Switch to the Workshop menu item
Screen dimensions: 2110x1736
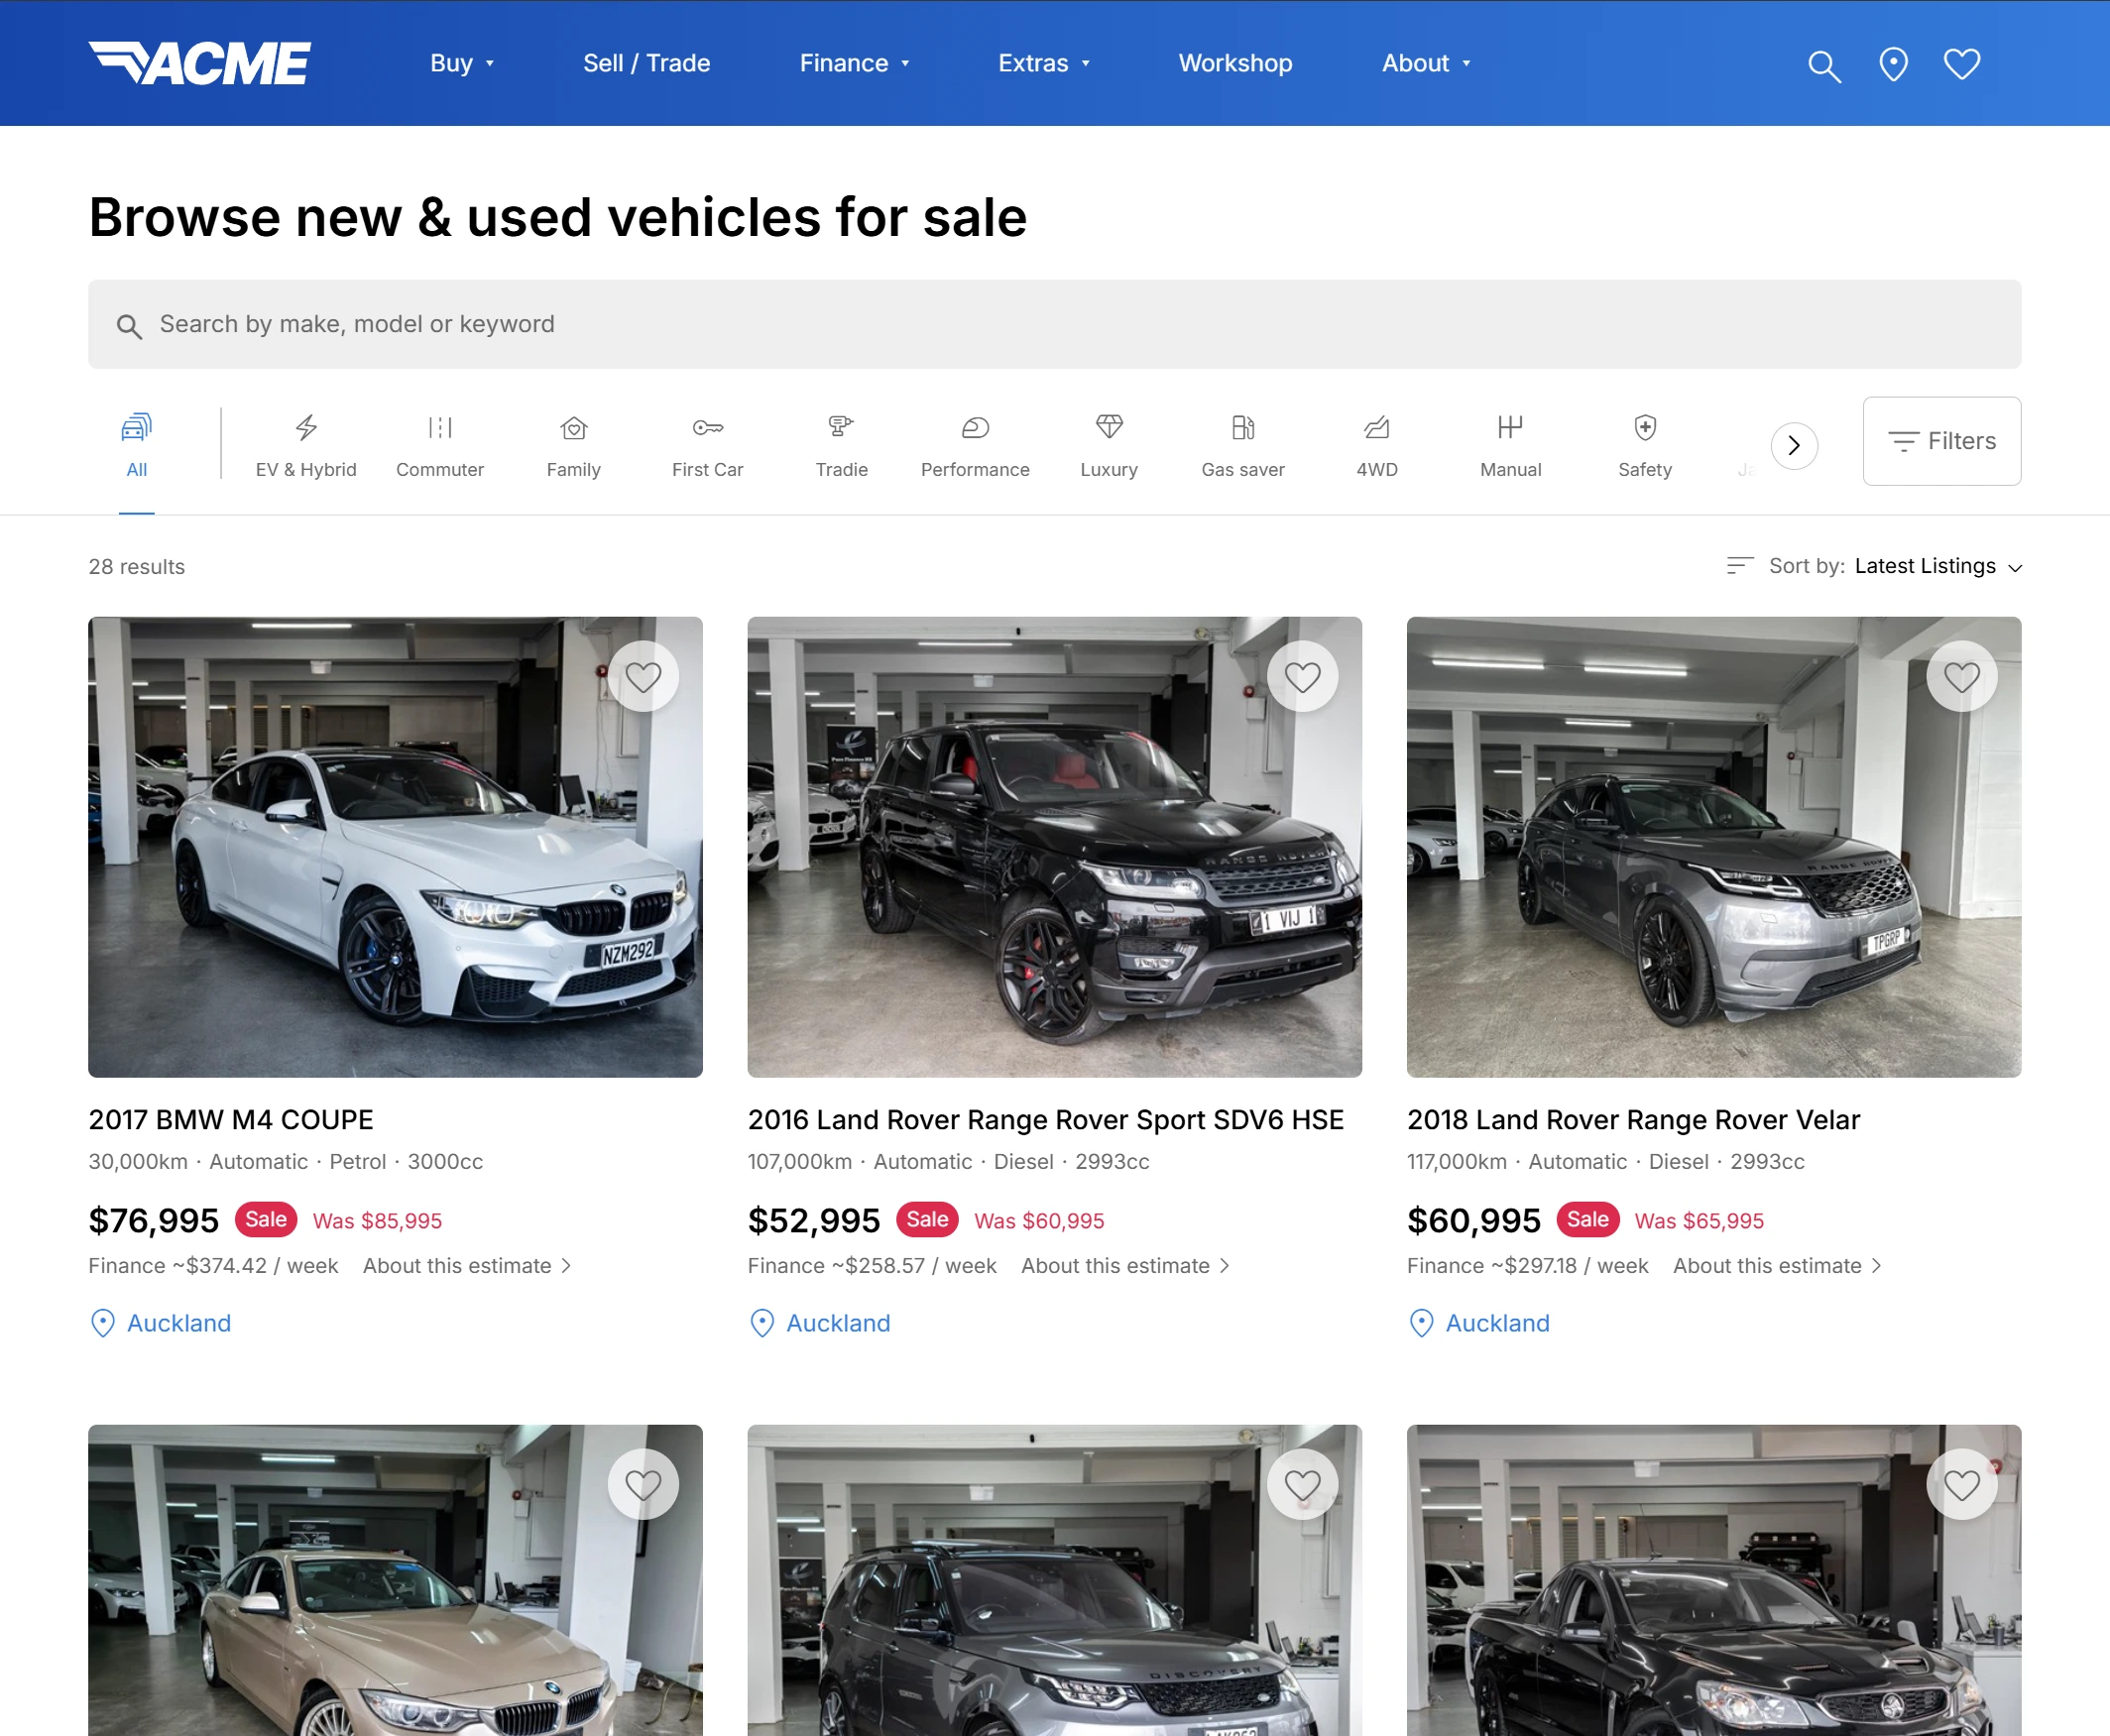(x=1235, y=63)
